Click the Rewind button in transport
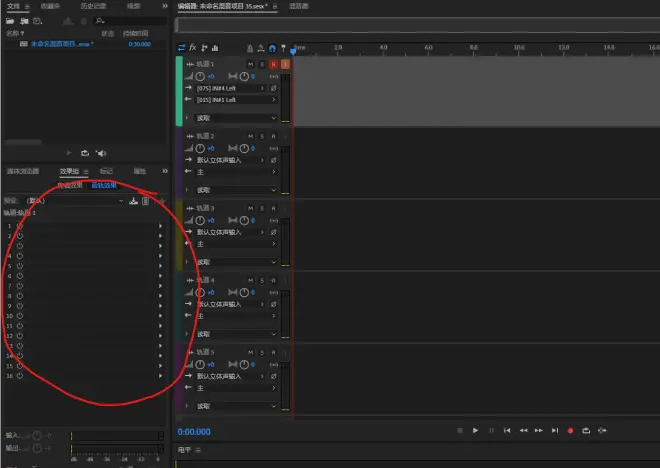 point(523,431)
